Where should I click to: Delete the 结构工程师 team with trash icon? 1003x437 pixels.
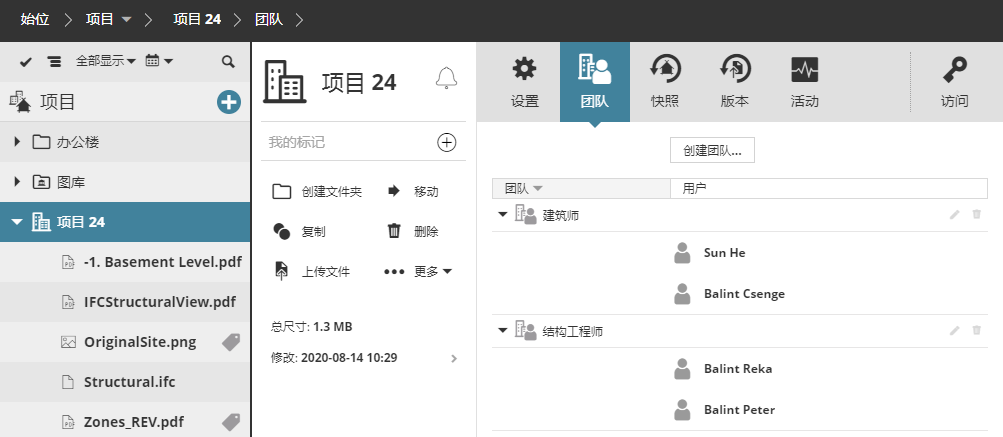point(976,330)
